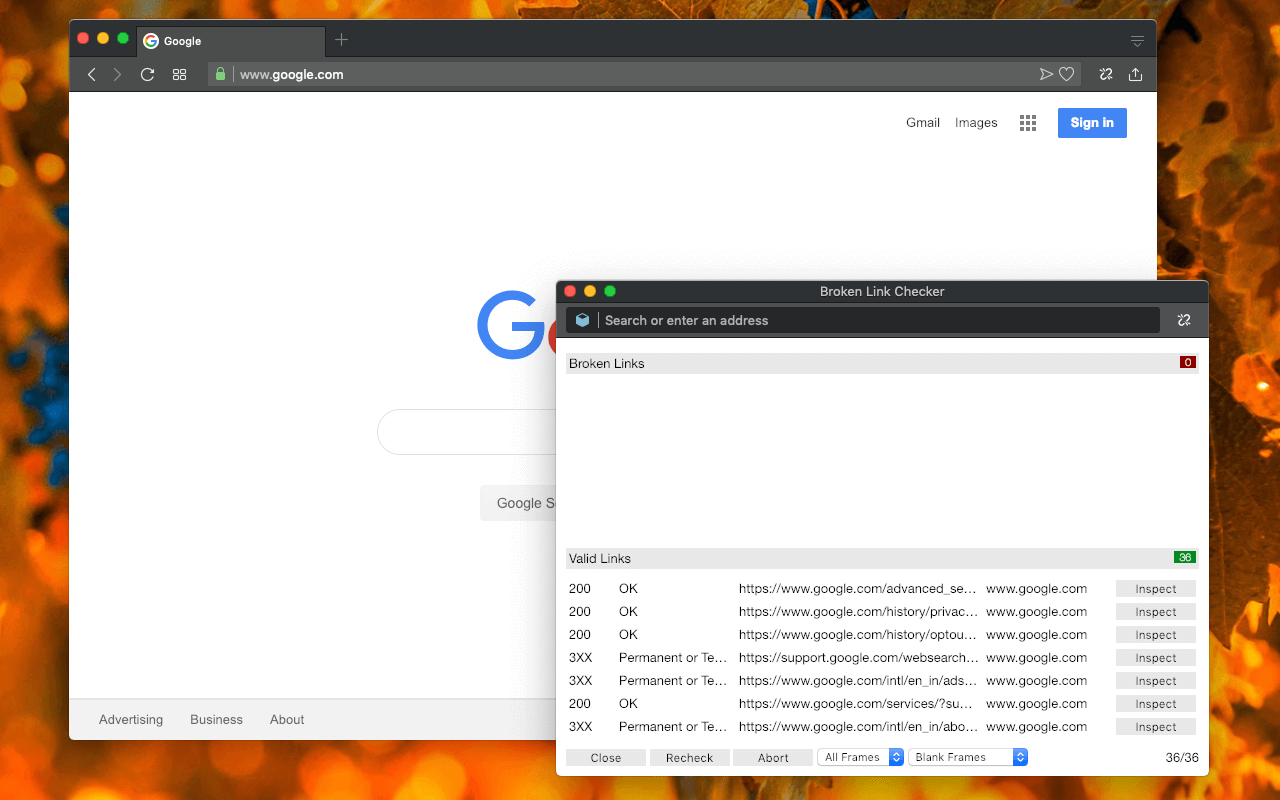This screenshot has height=800, width=1280.
Task: Open the Gmail link
Action: (923, 123)
